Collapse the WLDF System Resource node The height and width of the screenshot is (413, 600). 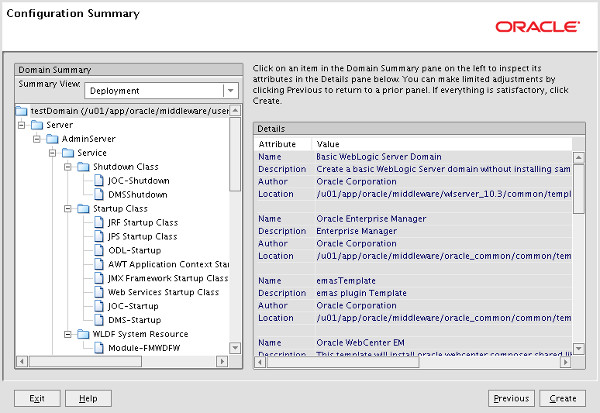coord(68,334)
